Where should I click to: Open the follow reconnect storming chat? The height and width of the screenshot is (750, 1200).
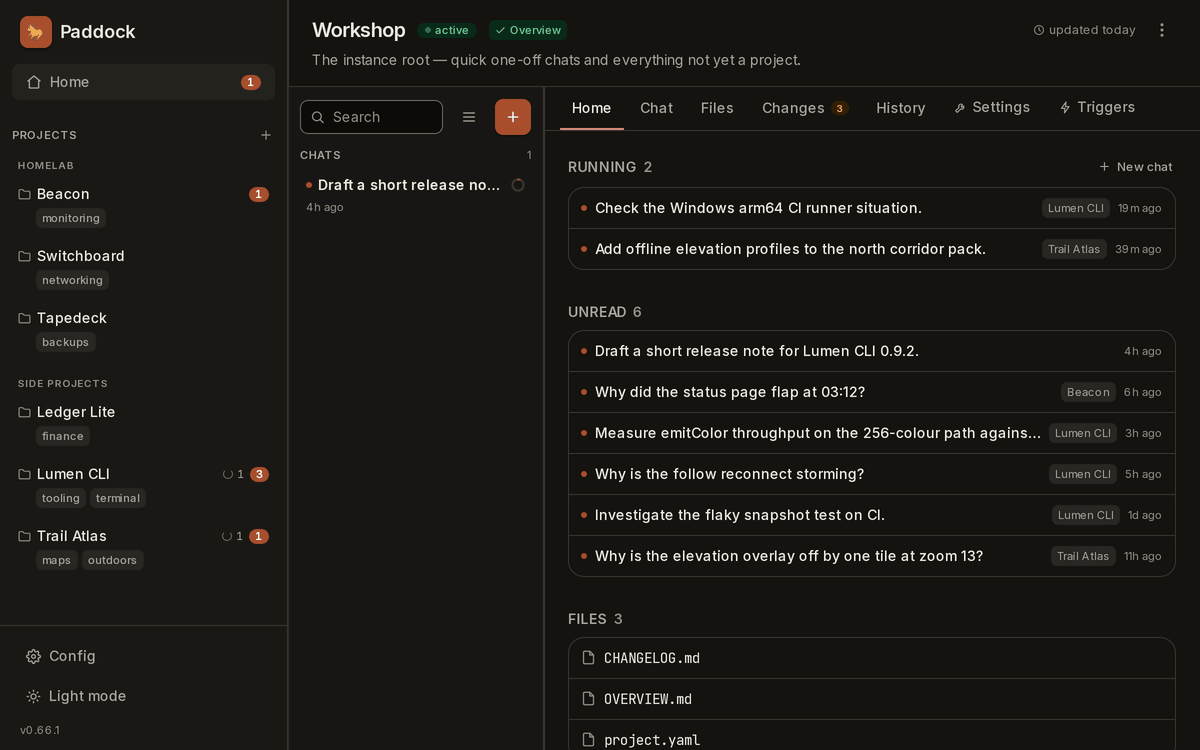[x=871, y=474]
